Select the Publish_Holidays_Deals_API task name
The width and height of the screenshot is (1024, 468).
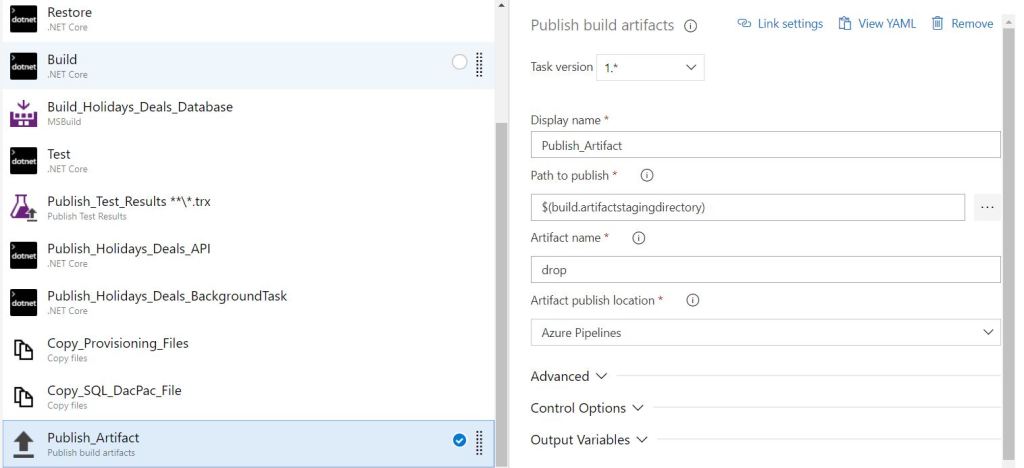click(129, 249)
